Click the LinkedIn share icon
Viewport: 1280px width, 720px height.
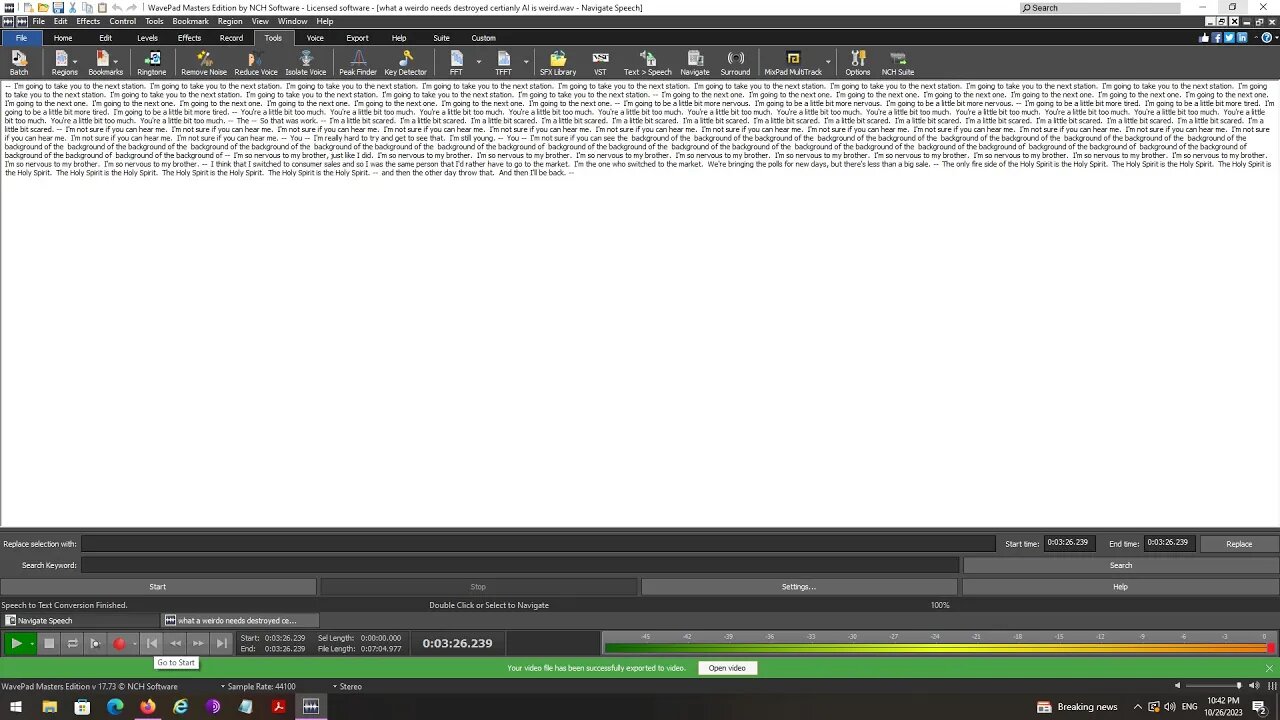[1242, 38]
